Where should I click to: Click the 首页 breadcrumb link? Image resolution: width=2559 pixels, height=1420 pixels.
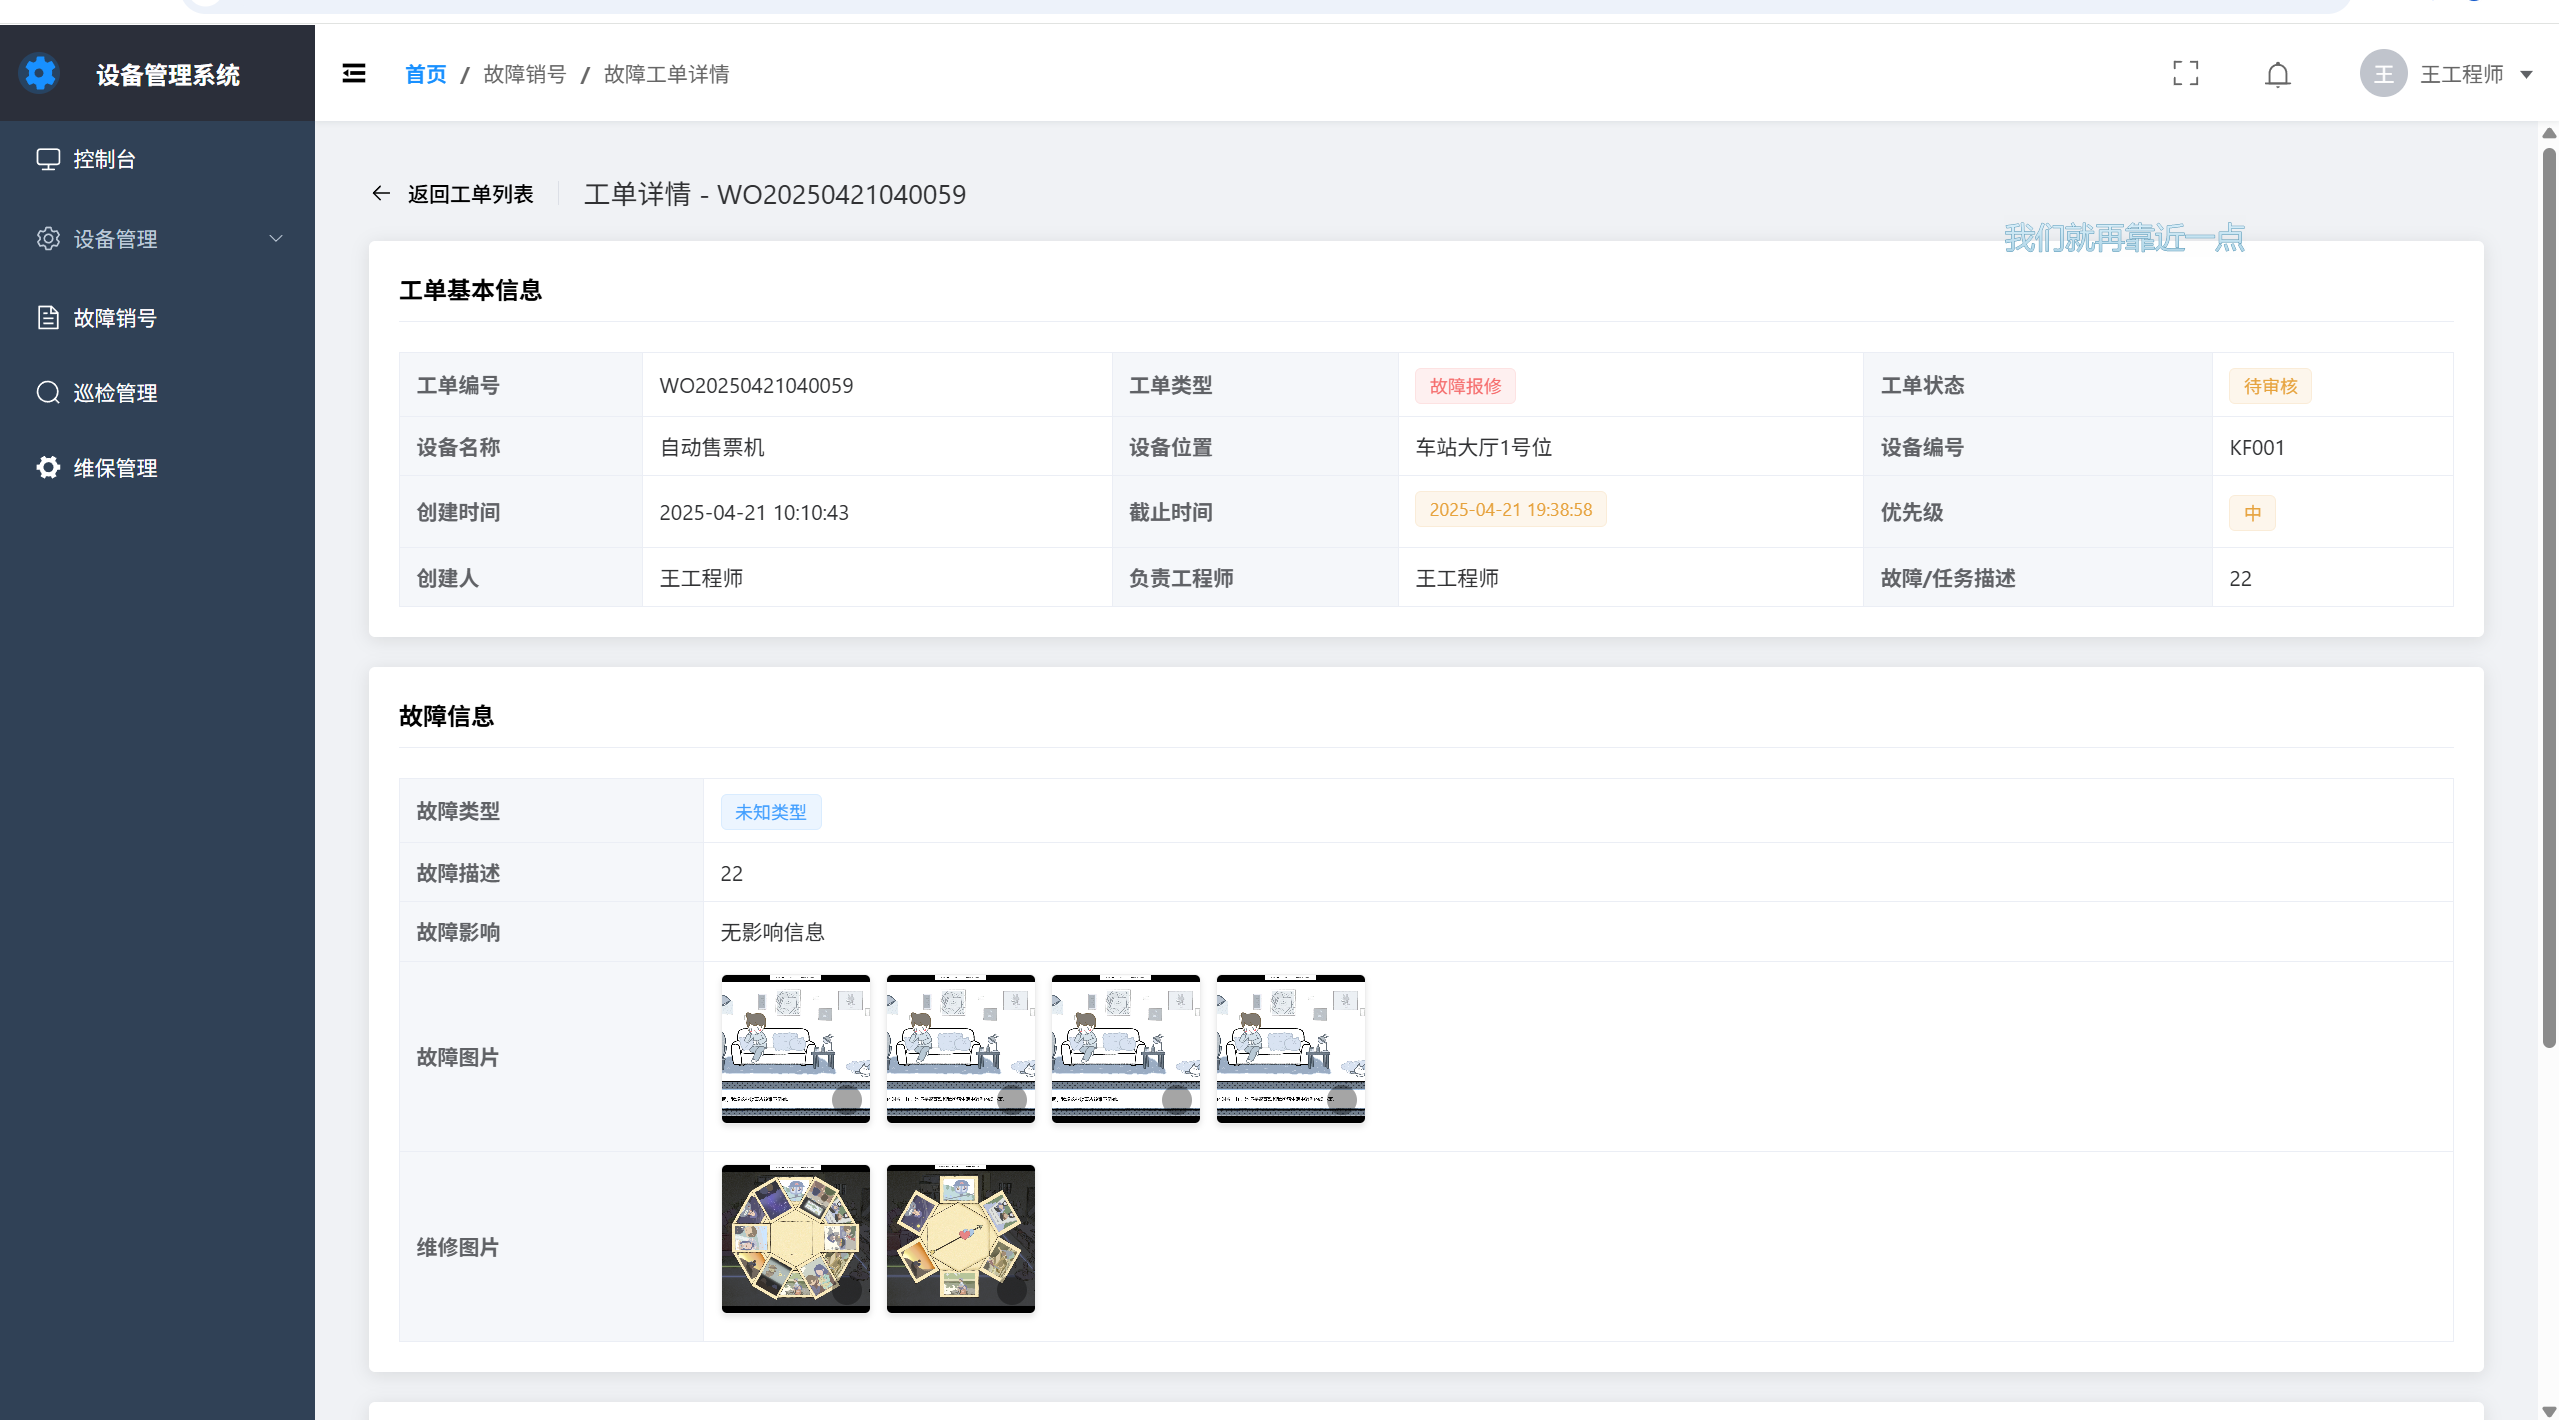(x=425, y=74)
